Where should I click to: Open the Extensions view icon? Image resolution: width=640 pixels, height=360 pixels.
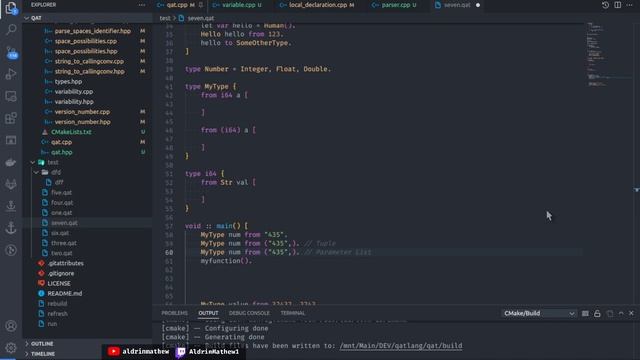click(11, 118)
